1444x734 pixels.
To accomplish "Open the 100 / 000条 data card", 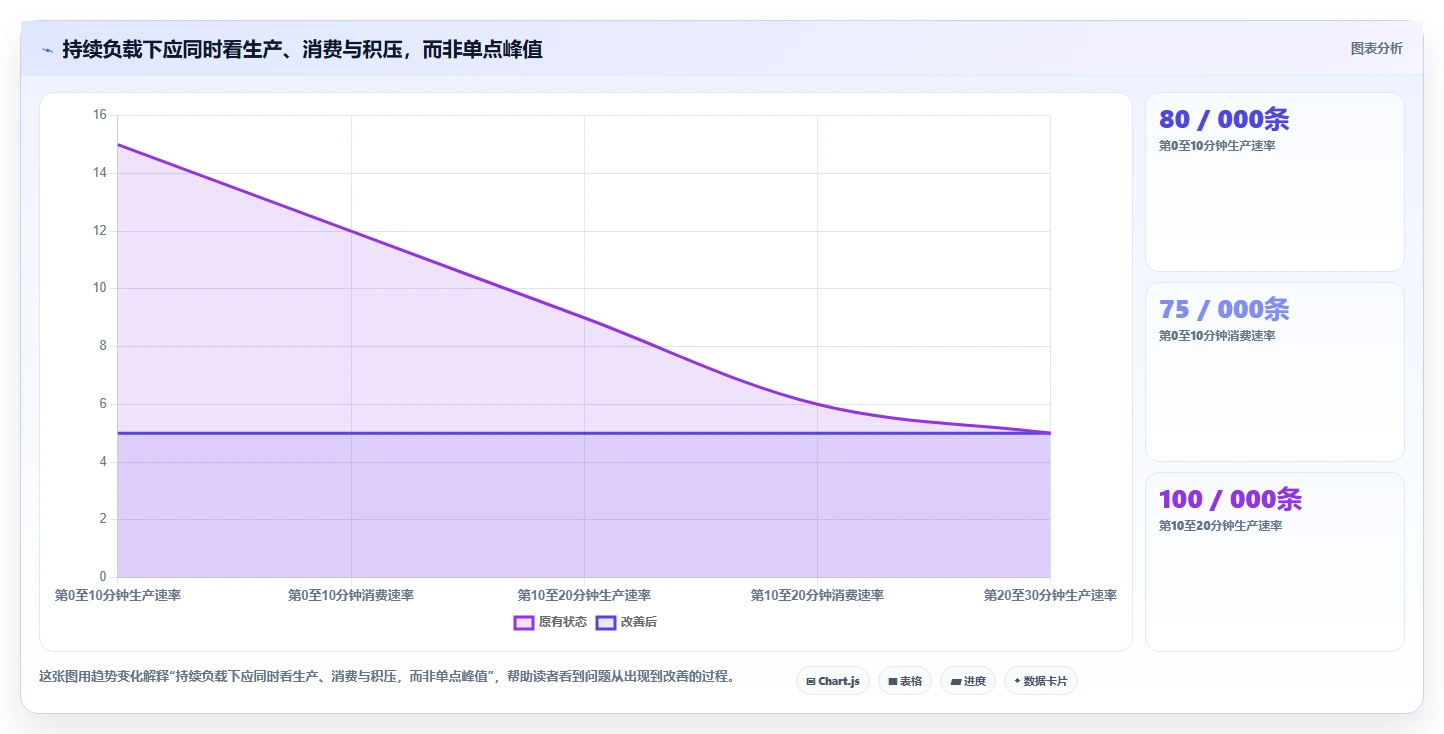I will point(1275,562).
